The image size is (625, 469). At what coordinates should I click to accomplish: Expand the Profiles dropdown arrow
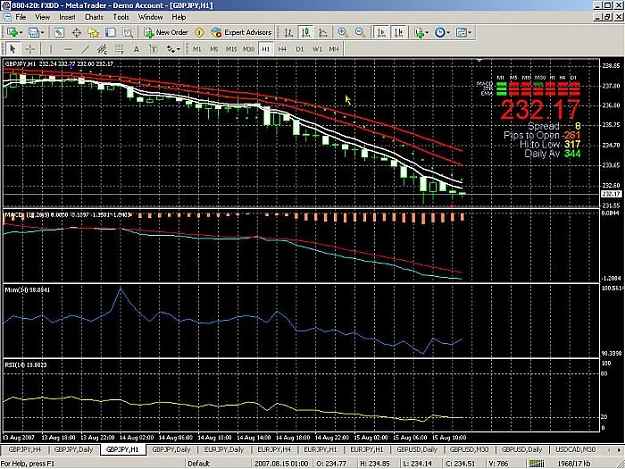coord(42,32)
